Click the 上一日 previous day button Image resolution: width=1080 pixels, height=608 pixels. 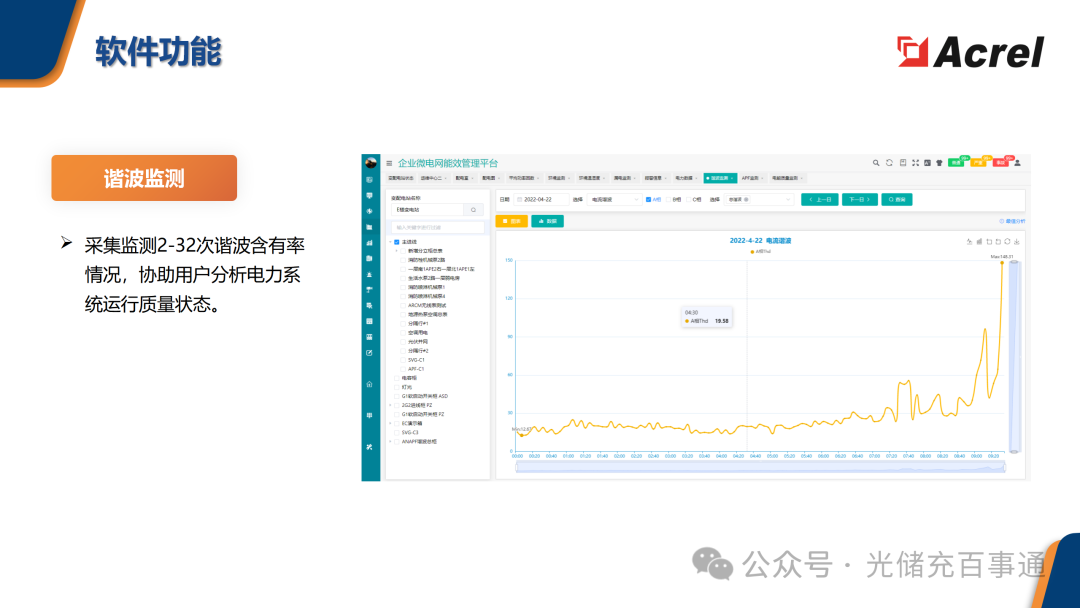click(x=820, y=200)
